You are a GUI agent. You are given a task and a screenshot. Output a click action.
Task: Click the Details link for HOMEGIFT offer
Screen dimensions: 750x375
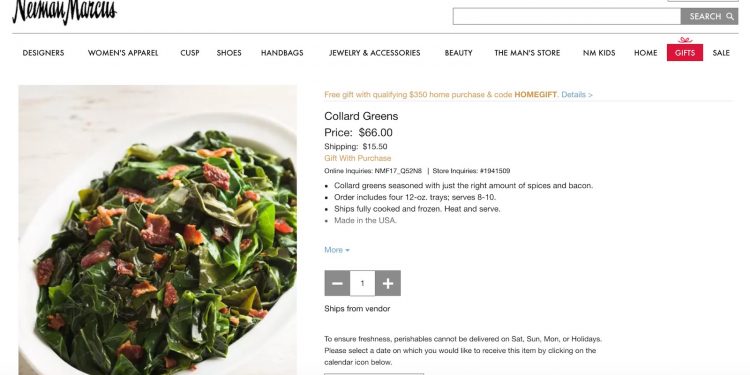point(577,95)
